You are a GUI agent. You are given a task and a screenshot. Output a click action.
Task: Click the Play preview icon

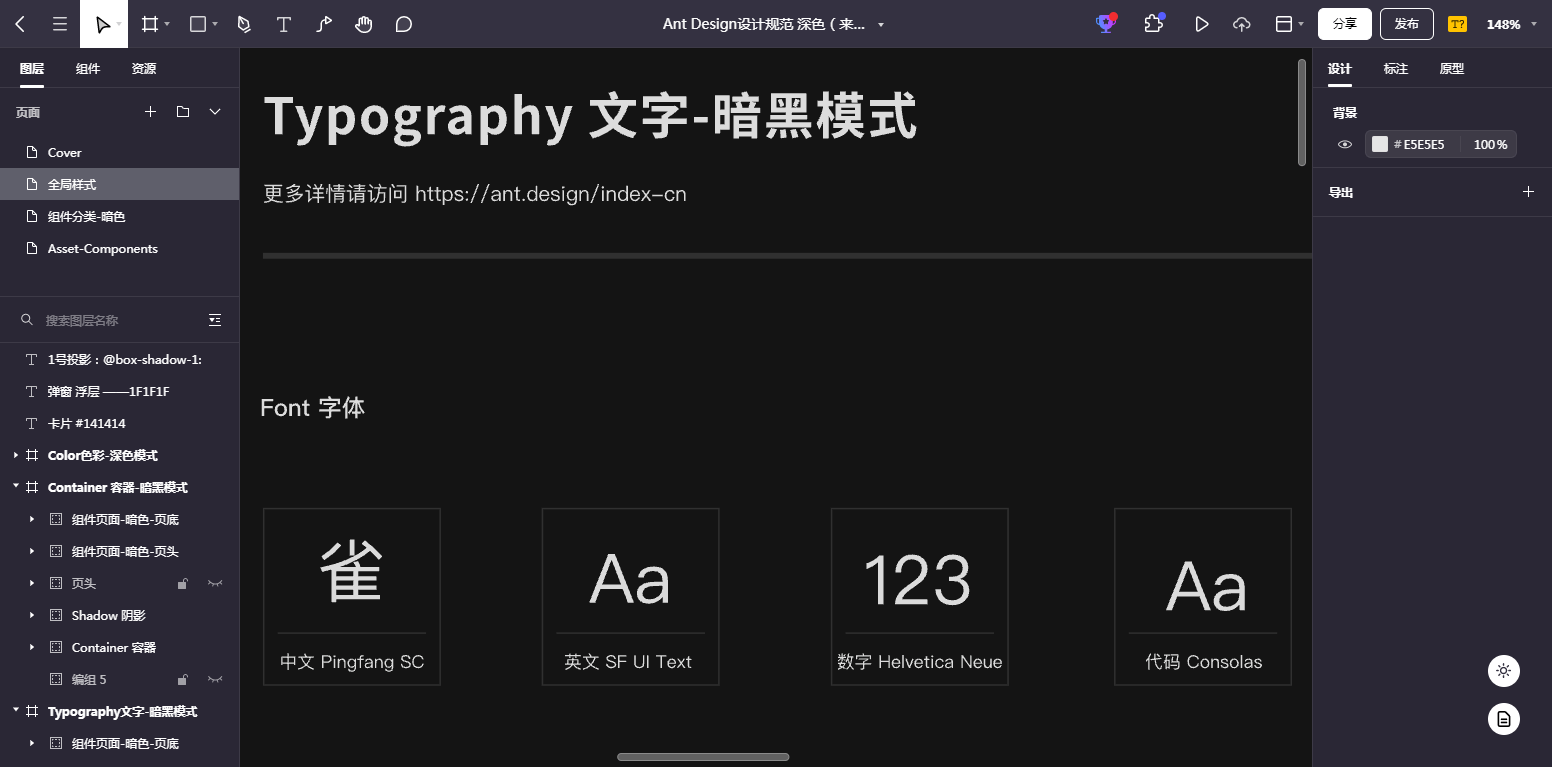tap(1202, 24)
